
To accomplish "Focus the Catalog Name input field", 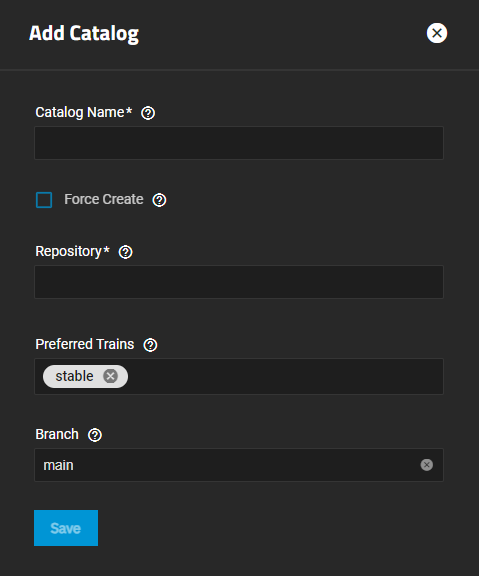I will (x=239, y=143).
